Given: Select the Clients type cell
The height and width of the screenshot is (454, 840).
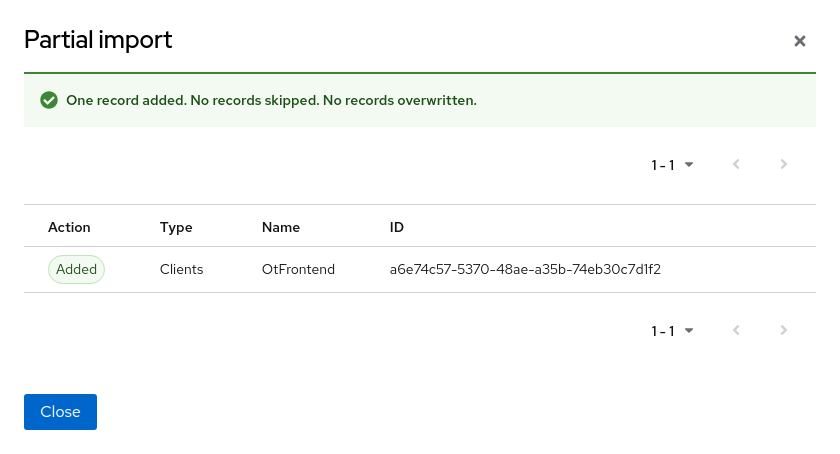Looking at the screenshot, I should (181, 269).
